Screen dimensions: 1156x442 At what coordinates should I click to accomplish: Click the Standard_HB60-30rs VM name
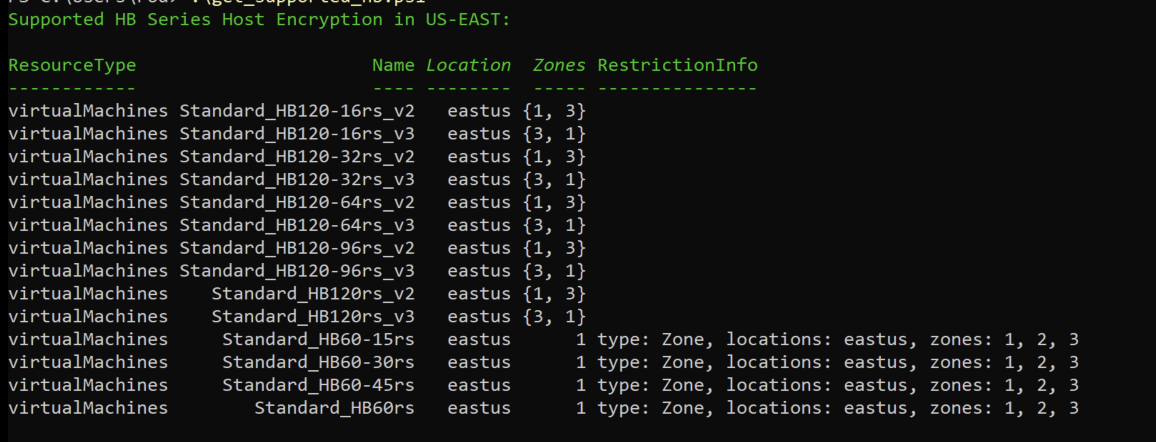pos(318,362)
